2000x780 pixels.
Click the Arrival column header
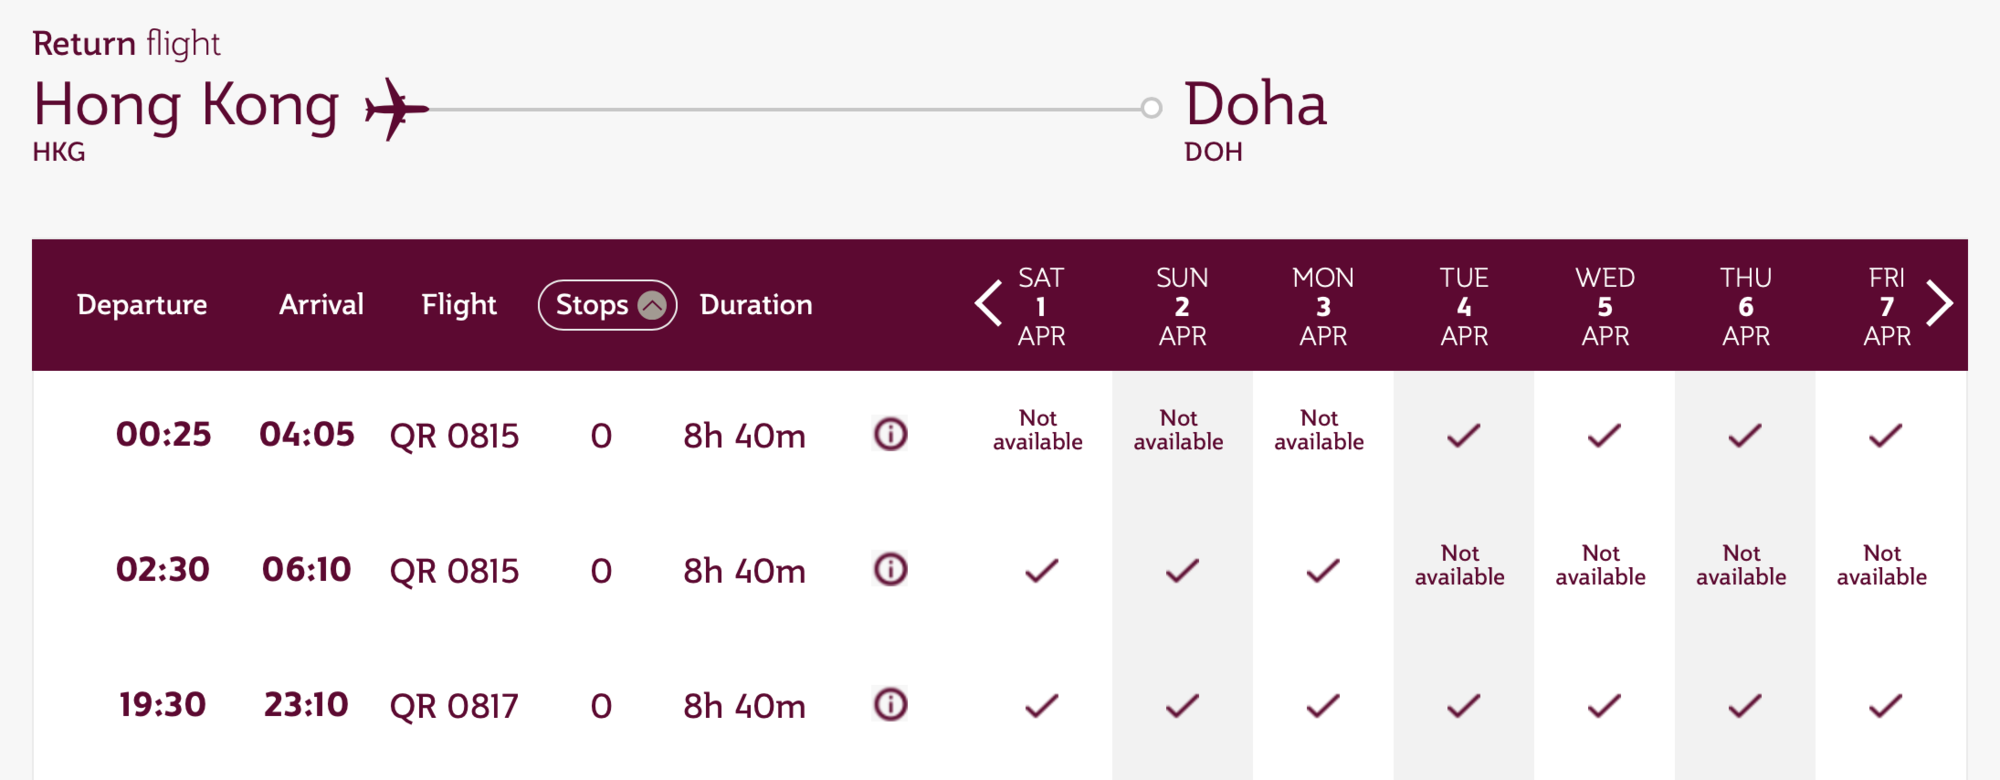tap(321, 305)
